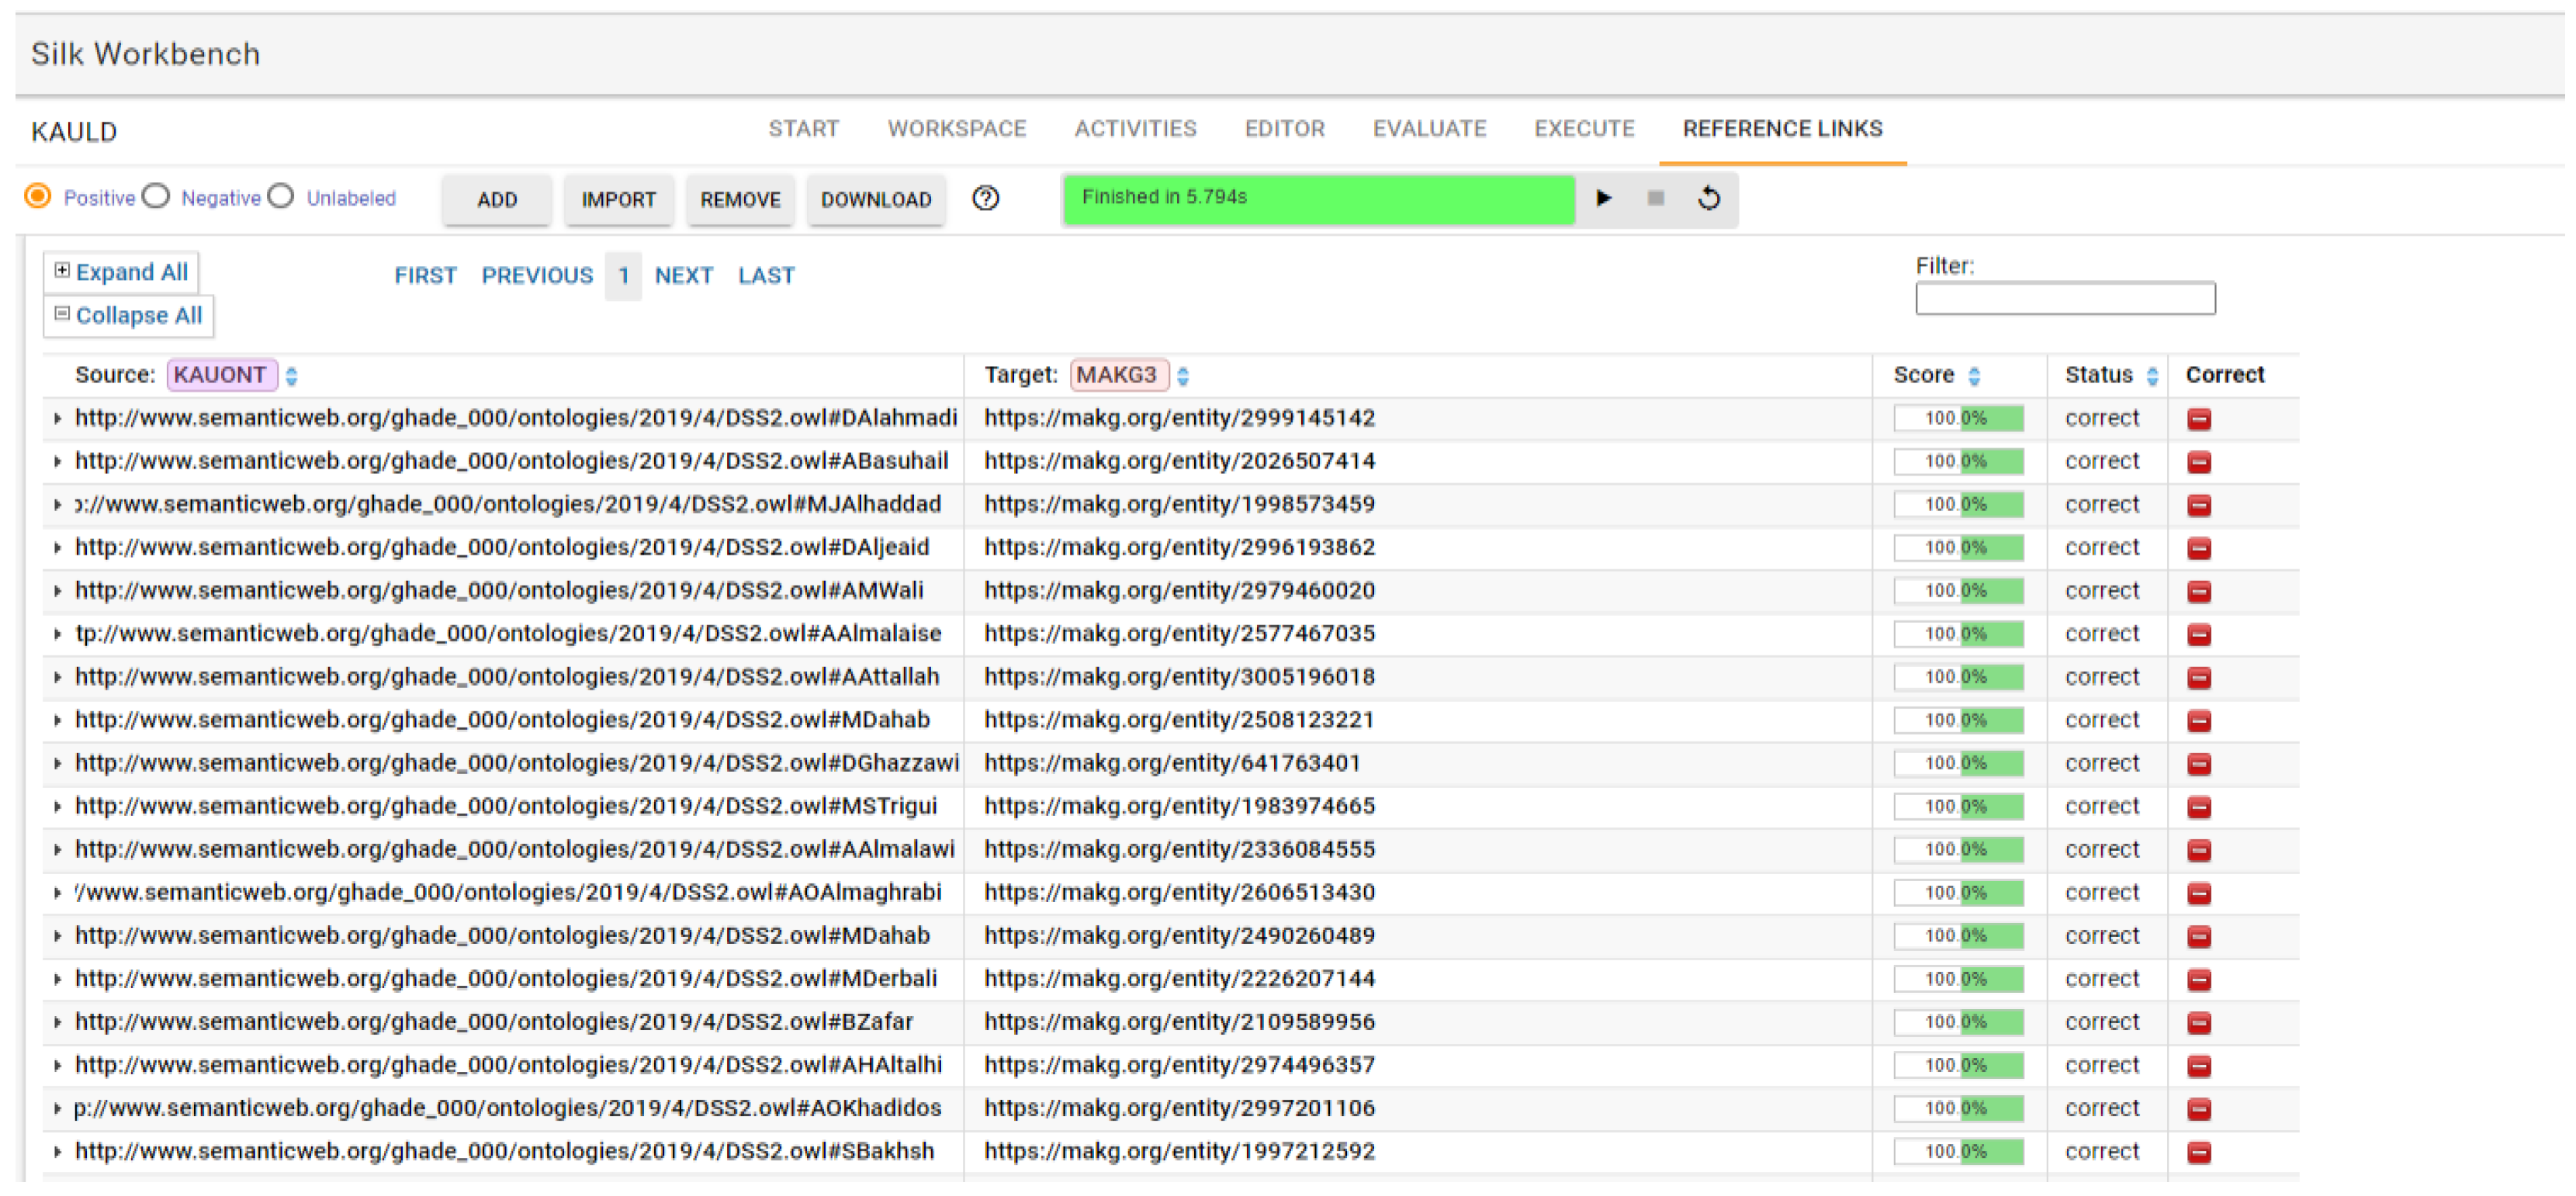Click the IMPORT button
The image size is (2576, 1196).
pyautogui.click(x=618, y=200)
